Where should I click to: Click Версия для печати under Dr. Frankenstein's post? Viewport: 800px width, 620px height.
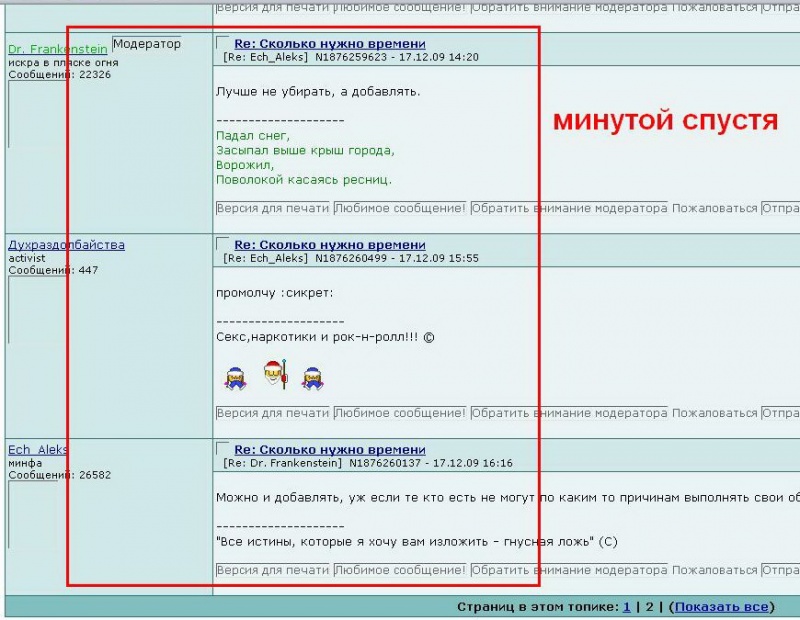coord(273,208)
